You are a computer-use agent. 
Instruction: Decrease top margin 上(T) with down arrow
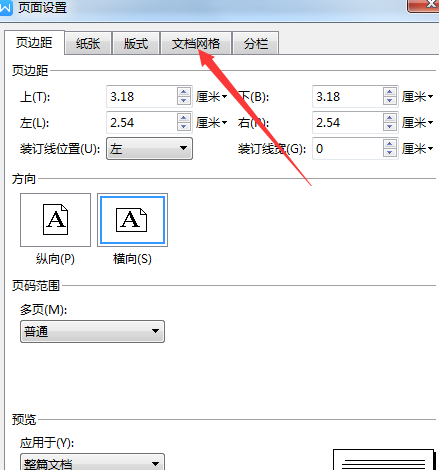184,101
